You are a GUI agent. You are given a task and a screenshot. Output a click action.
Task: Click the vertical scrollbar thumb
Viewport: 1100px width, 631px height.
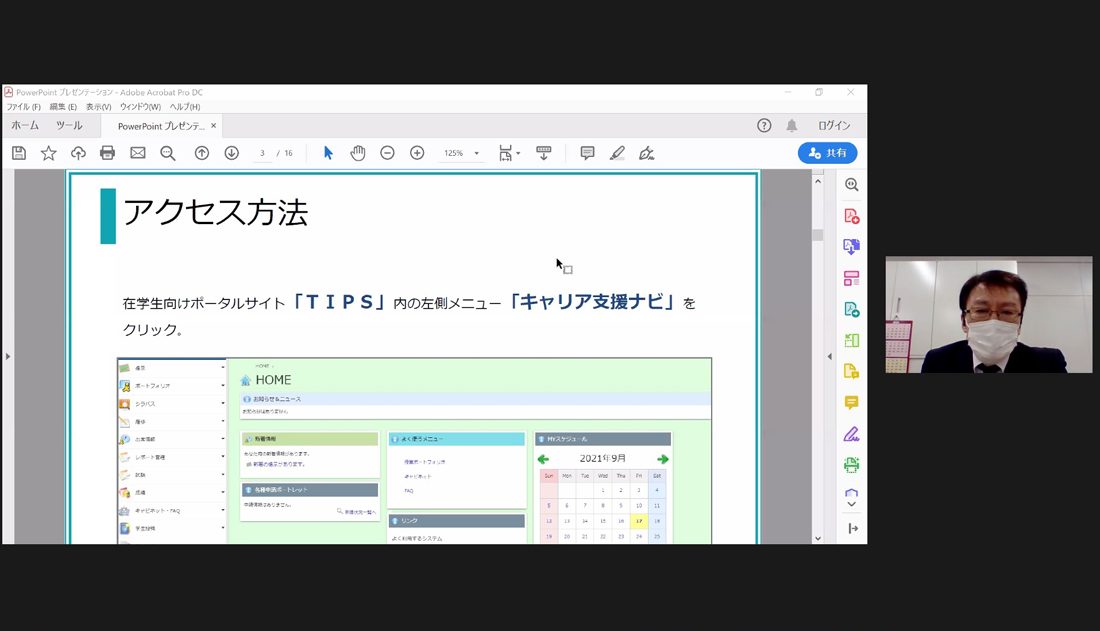pyautogui.click(x=818, y=234)
